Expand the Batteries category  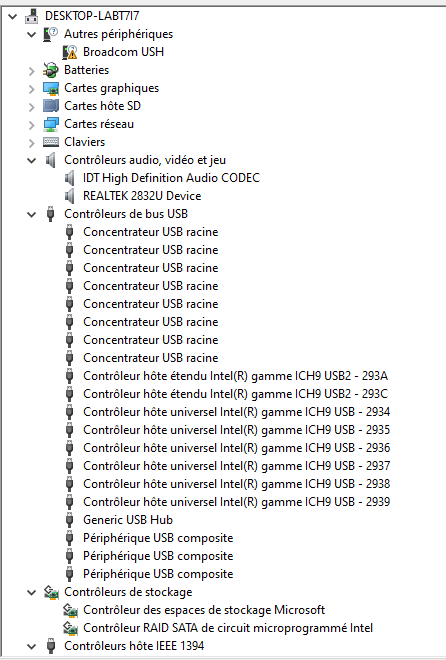point(32,71)
